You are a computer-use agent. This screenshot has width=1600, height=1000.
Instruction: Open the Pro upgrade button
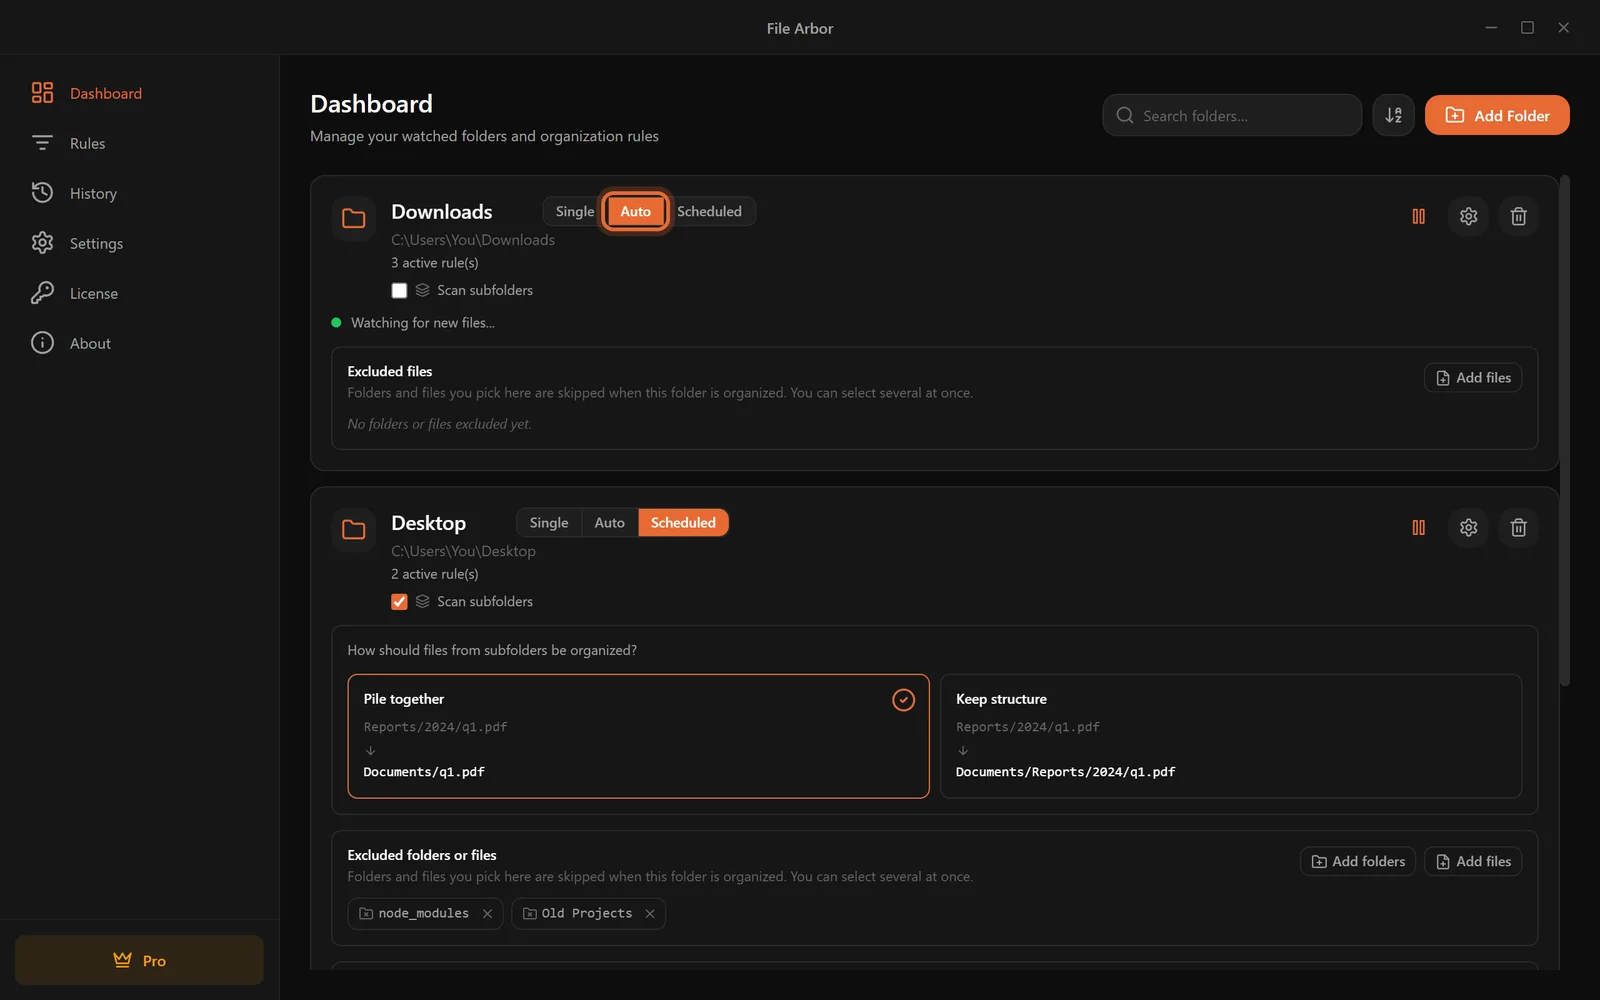[139, 960]
